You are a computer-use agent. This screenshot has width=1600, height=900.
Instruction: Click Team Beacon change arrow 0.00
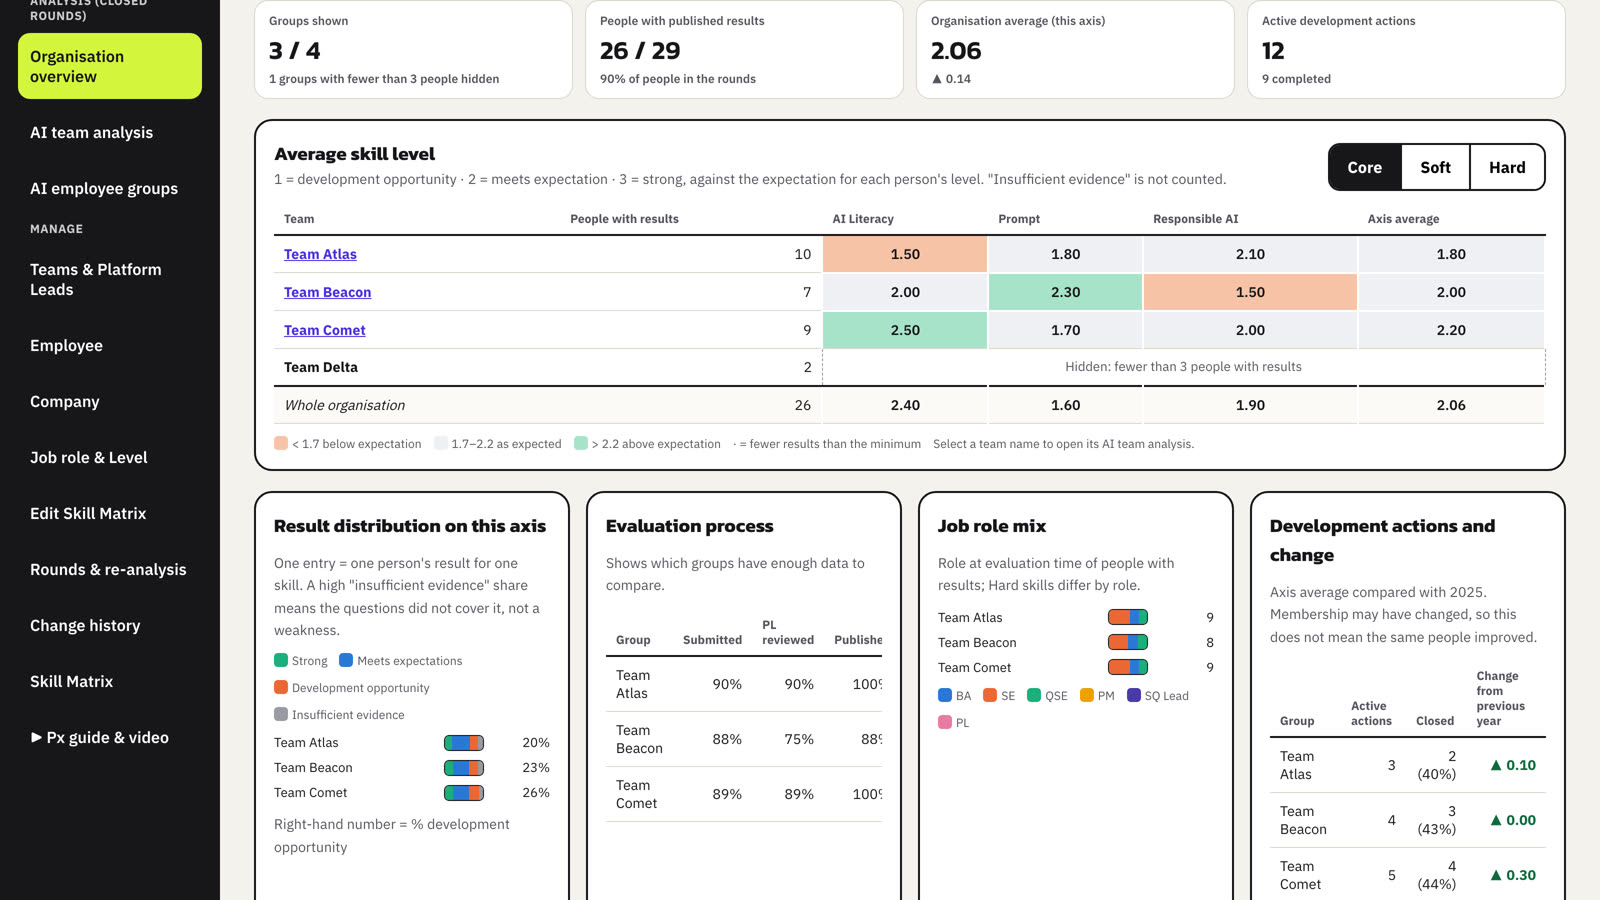tap(1496, 820)
